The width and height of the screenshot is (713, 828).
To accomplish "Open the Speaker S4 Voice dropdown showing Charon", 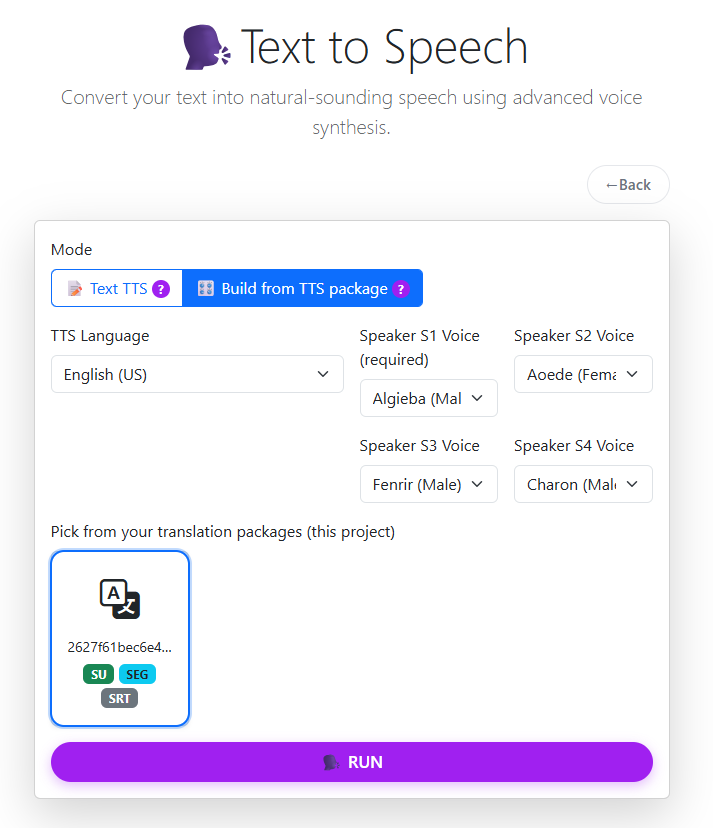I will click(583, 484).
